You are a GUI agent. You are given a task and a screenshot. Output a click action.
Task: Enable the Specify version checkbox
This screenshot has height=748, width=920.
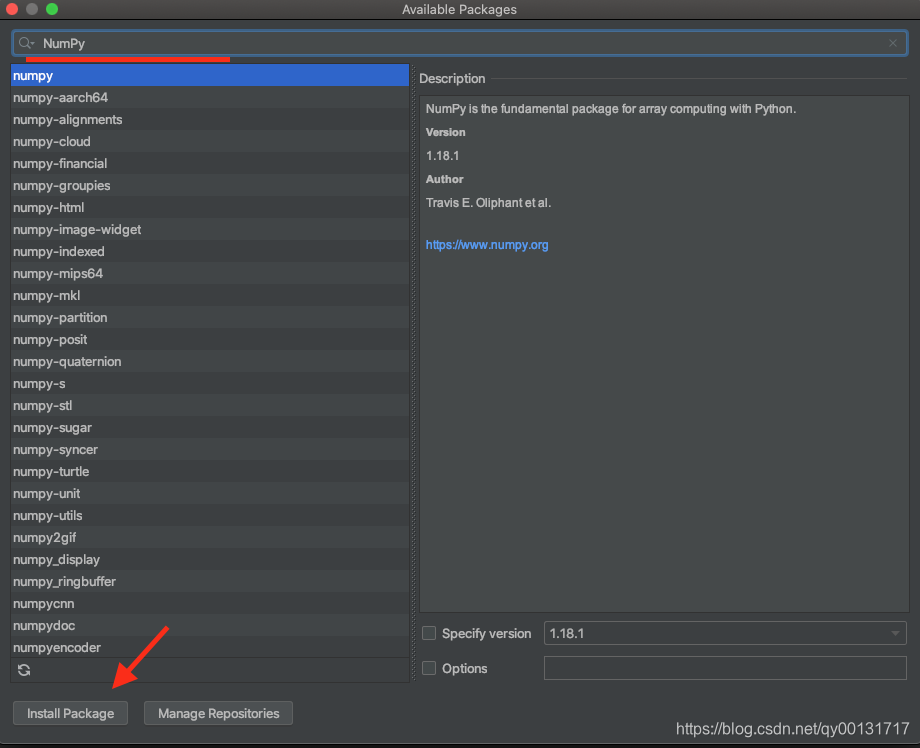pyautogui.click(x=429, y=634)
